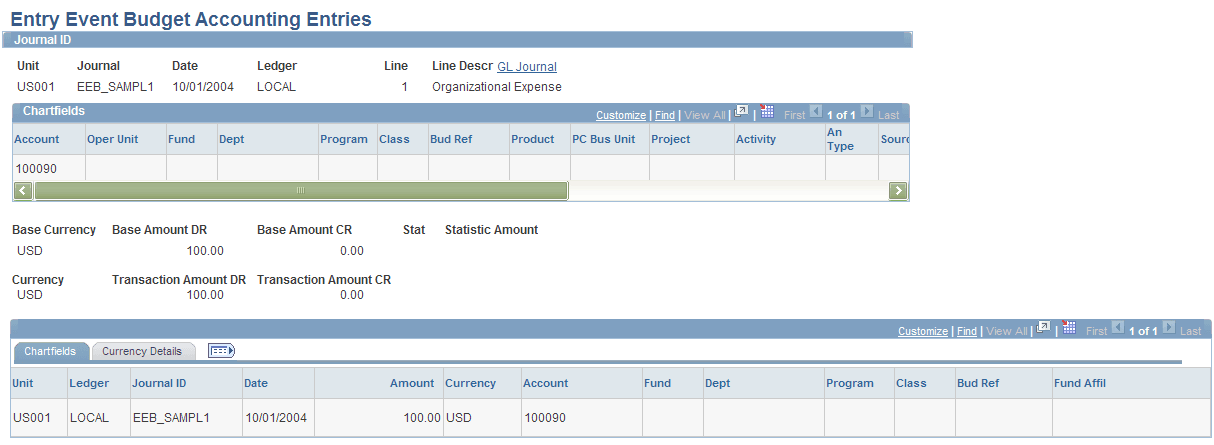
Task: Click the EEB_SAMPL1 value under Journal
Action: 115,87
